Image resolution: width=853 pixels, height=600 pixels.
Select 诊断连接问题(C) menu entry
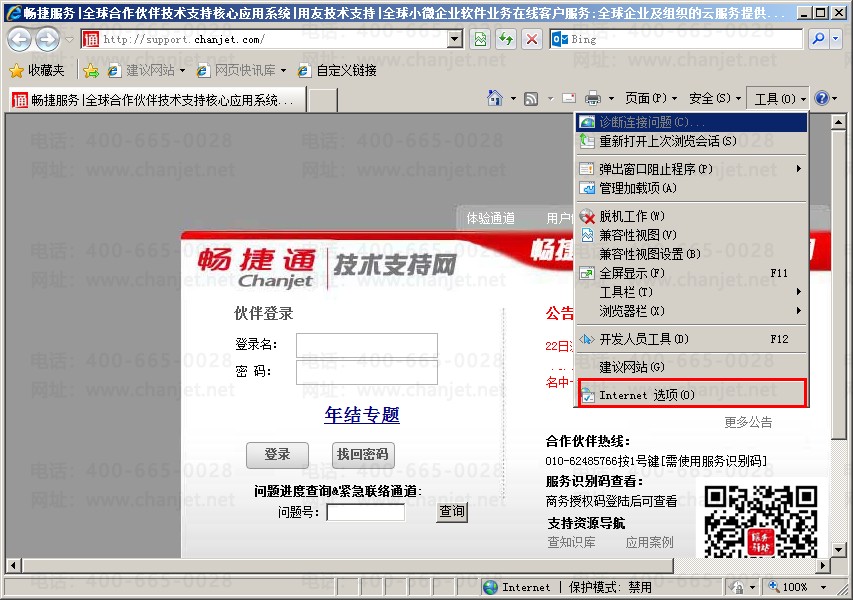click(691, 122)
